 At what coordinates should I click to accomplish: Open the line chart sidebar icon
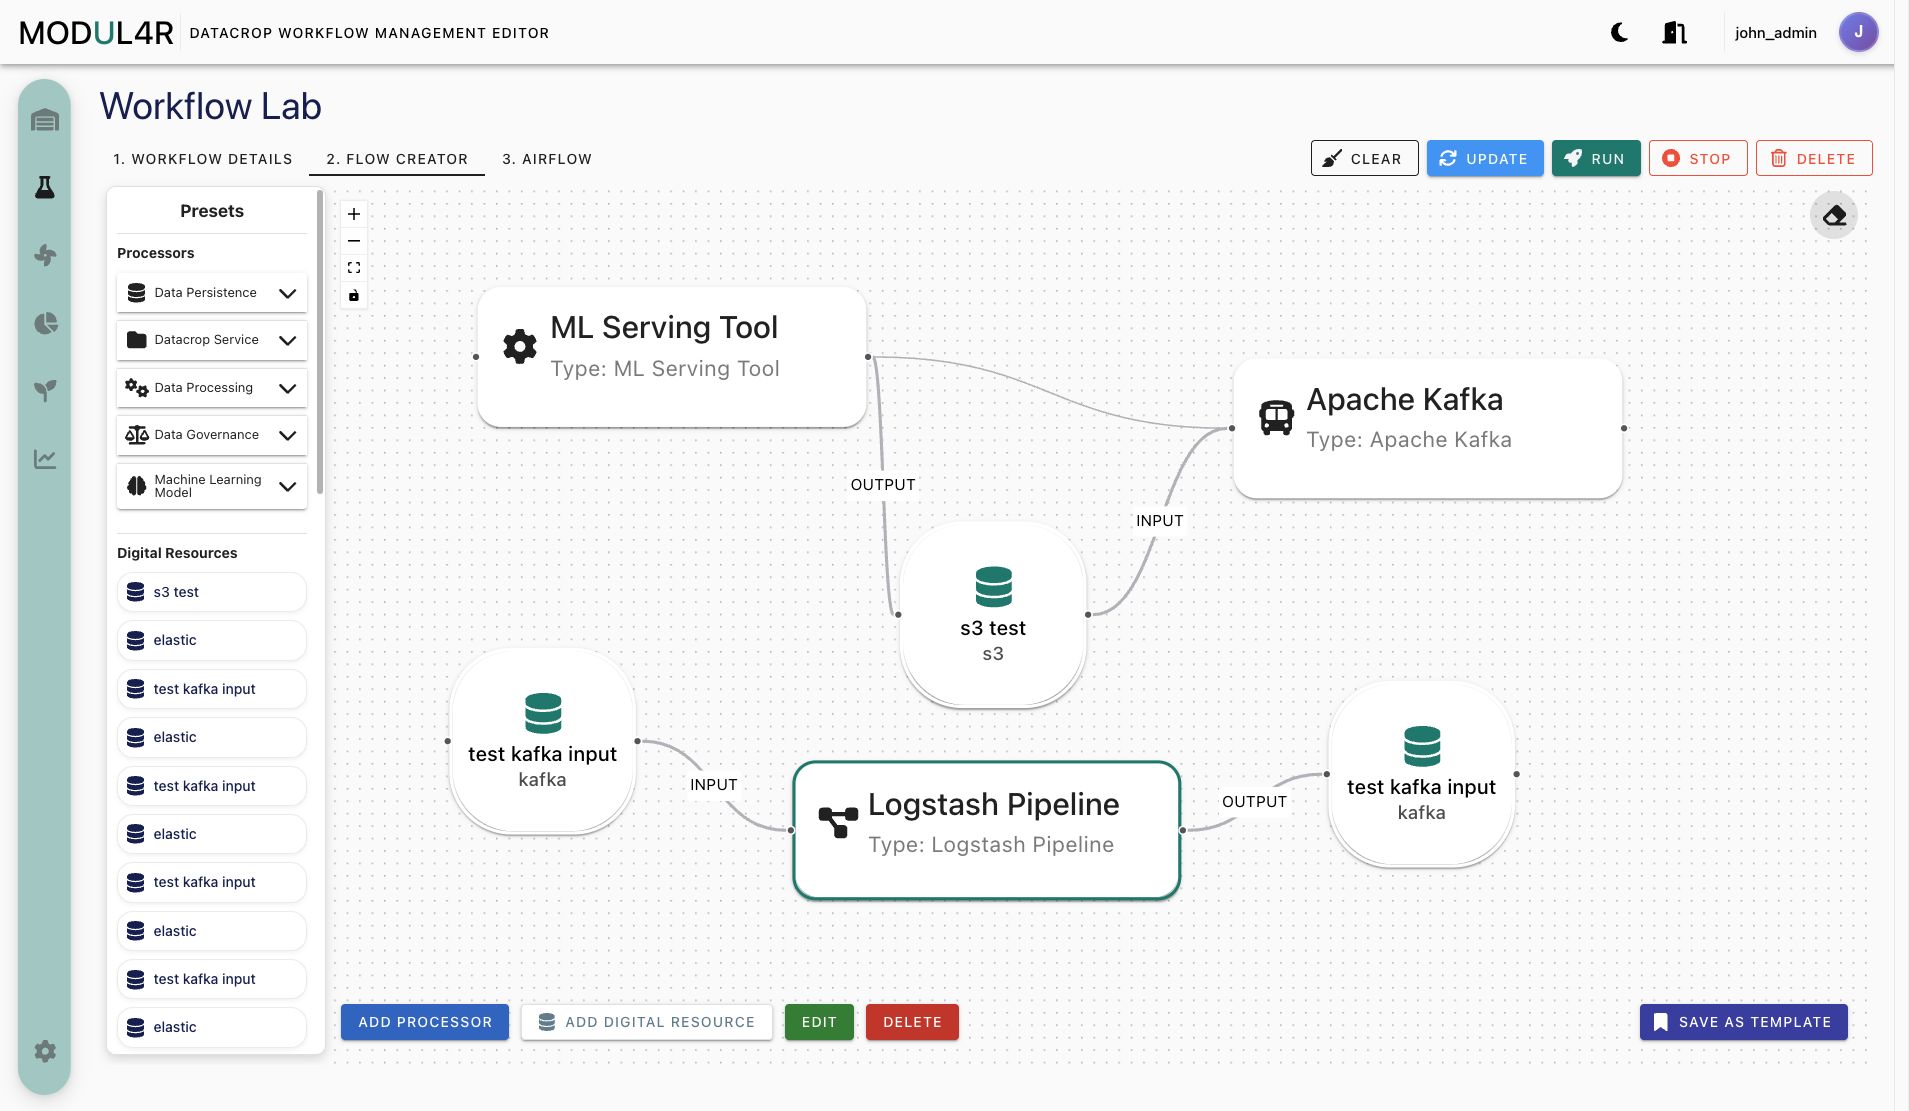pyautogui.click(x=45, y=459)
